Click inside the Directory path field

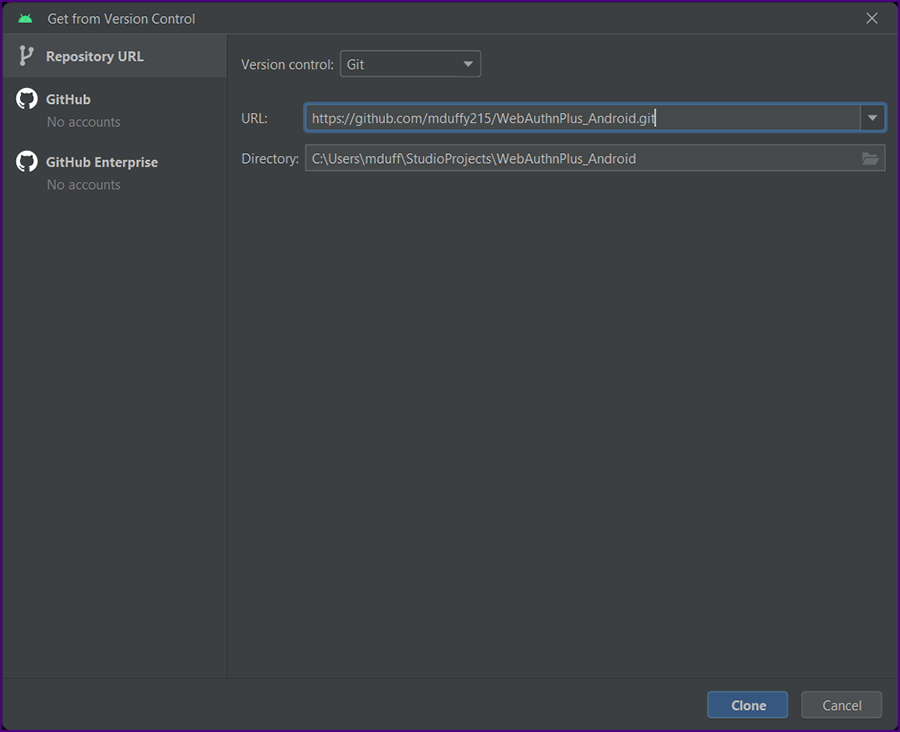point(583,158)
